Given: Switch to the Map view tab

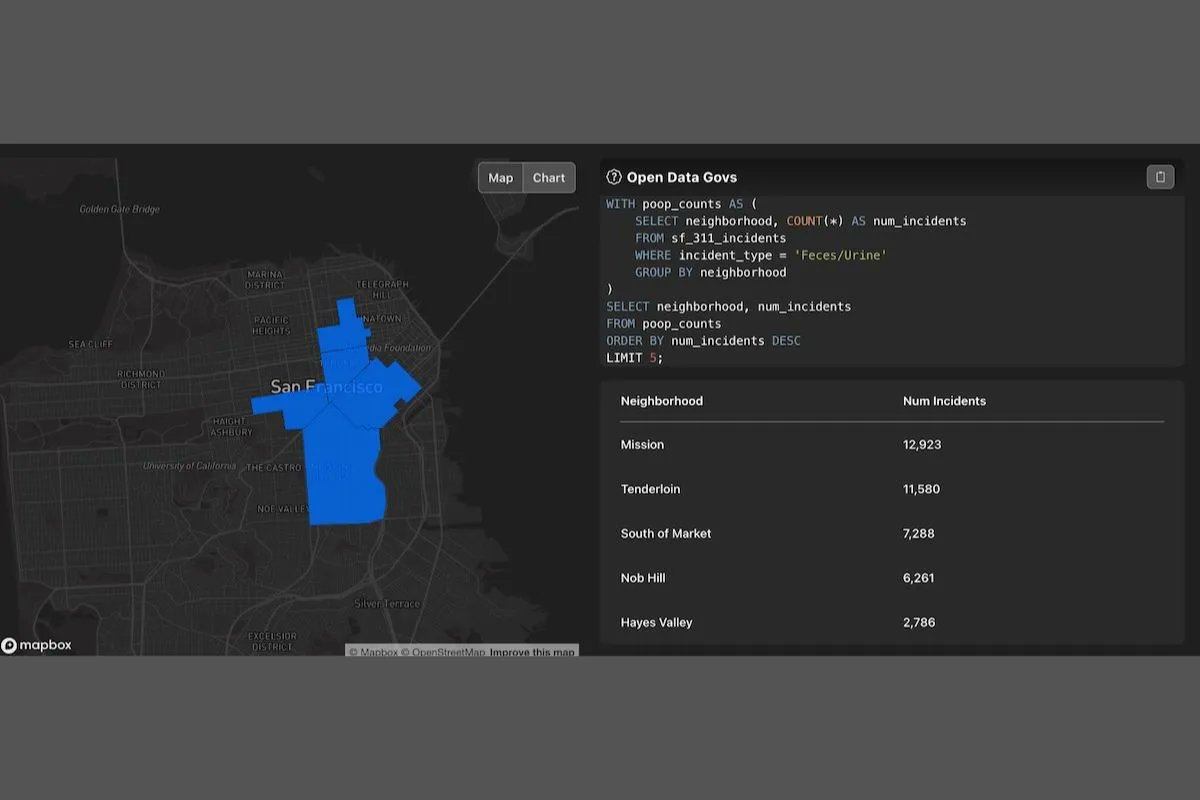Looking at the screenshot, I should tap(501, 178).
